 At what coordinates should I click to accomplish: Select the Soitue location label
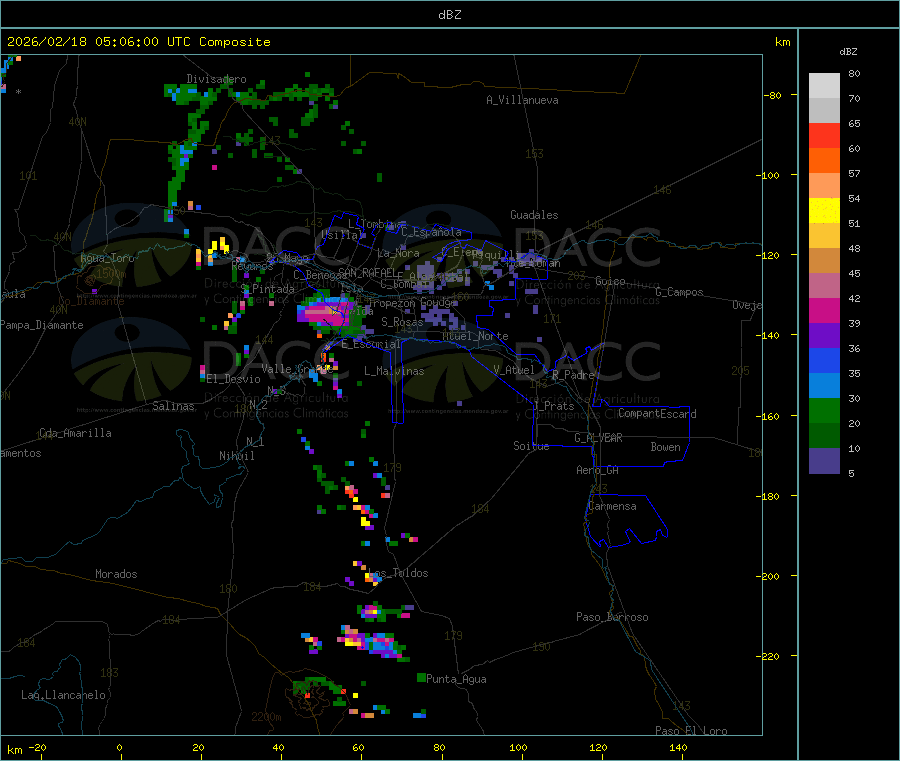(x=531, y=446)
